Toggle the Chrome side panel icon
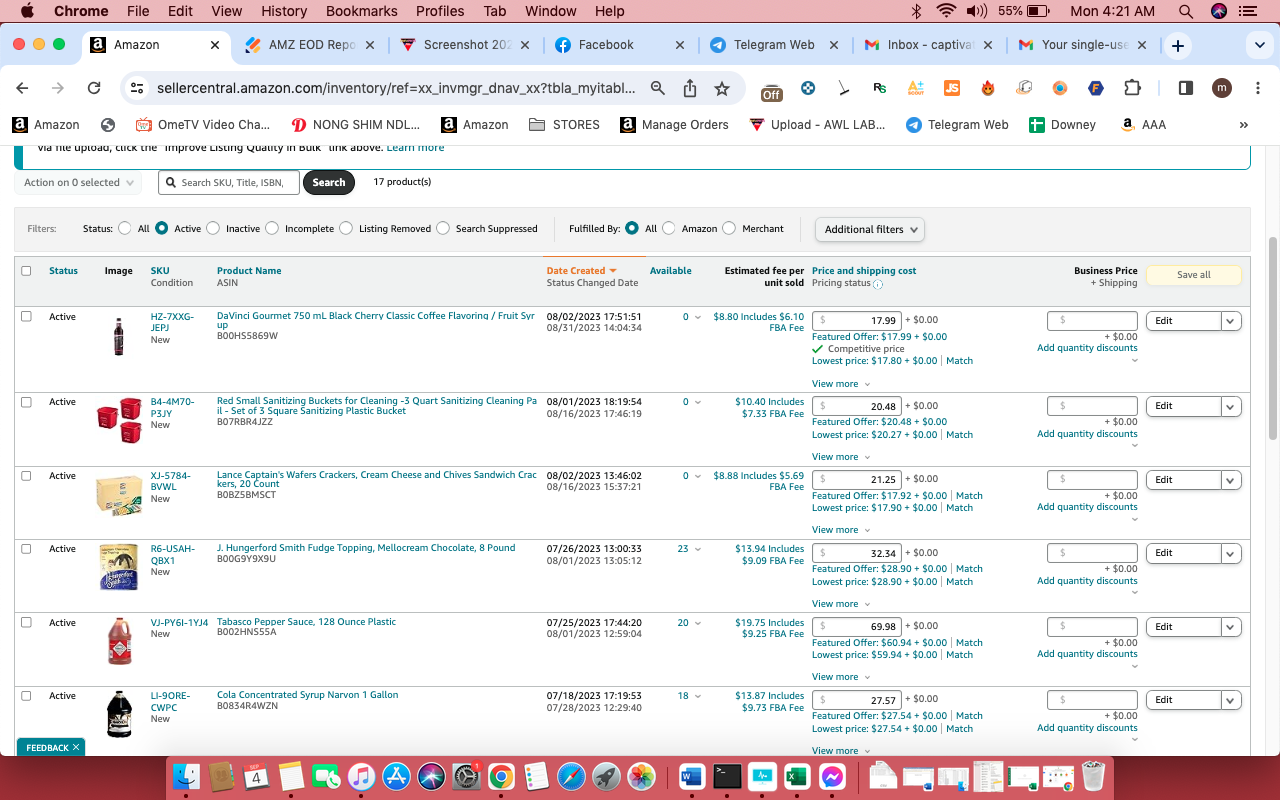Image resolution: width=1280 pixels, height=800 pixels. coord(1186,88)
